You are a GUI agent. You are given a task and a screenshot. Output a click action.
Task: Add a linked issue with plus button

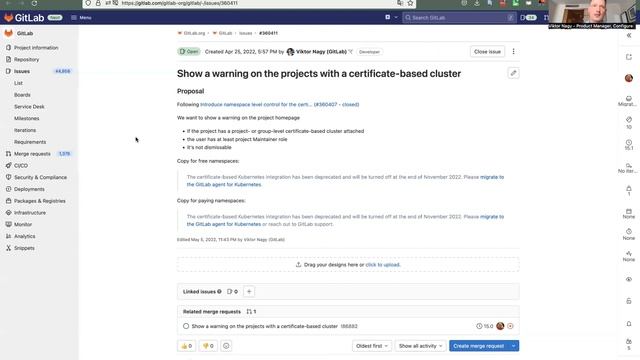249,292
